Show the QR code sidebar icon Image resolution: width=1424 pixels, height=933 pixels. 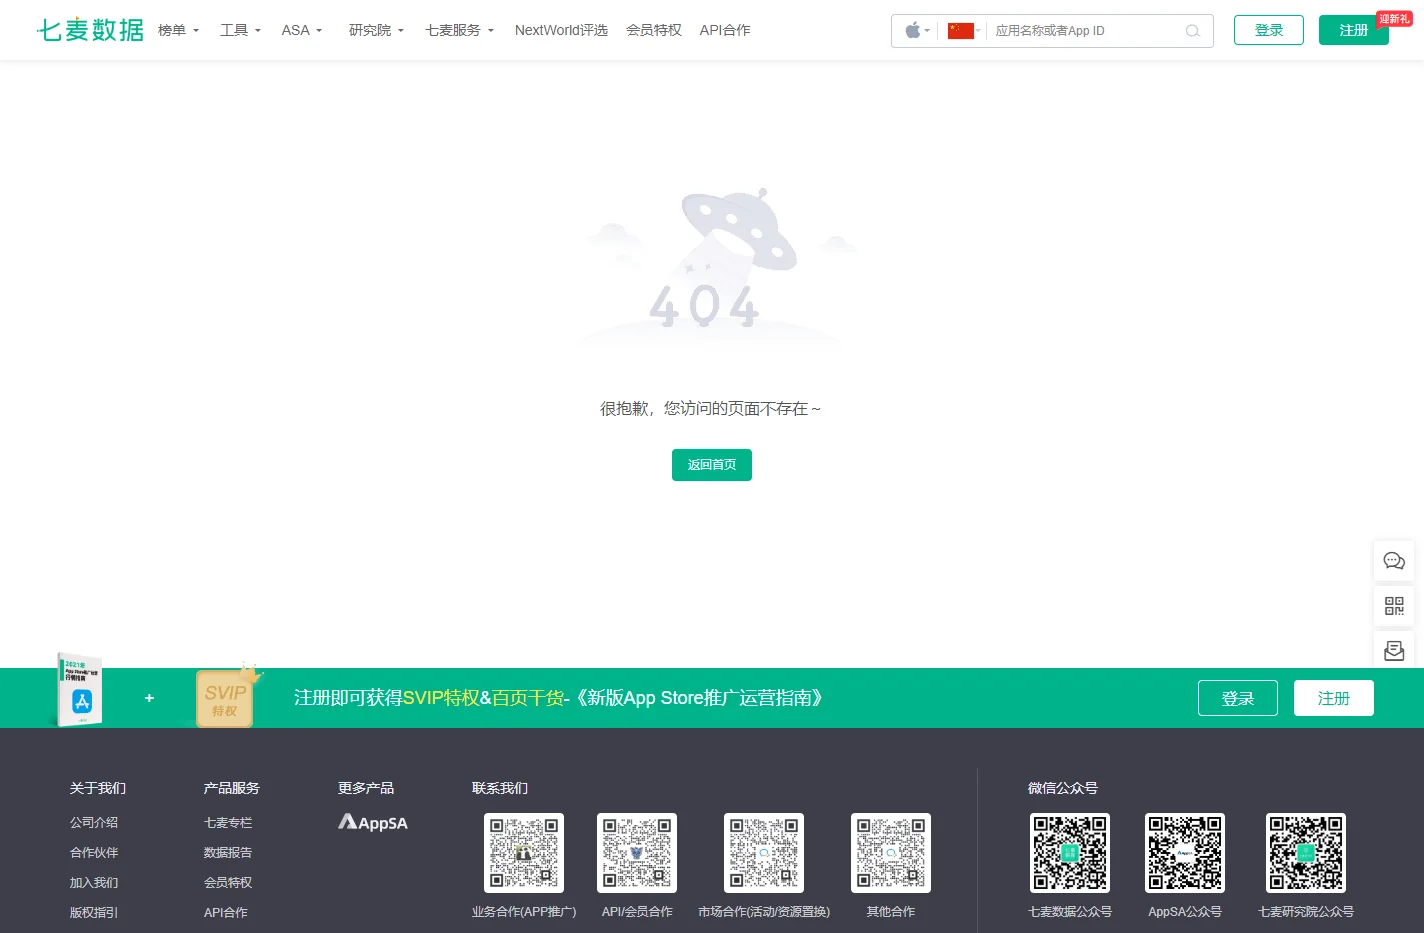point(1394,606)
